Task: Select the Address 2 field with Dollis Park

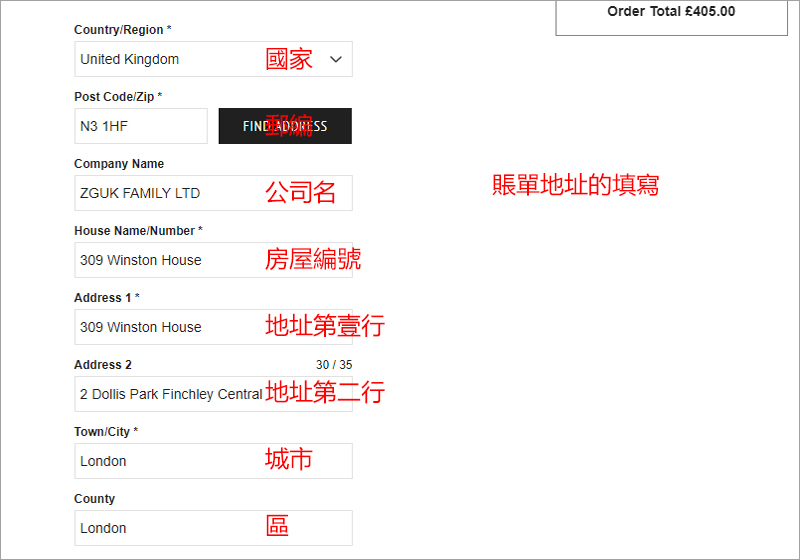Action: tap(170, 394)
